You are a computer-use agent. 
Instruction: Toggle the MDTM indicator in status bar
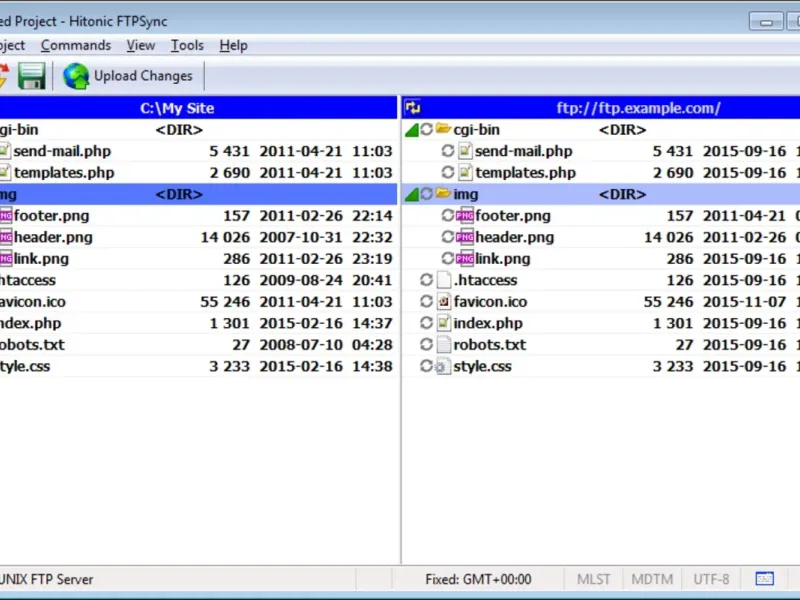click(652, 579)
